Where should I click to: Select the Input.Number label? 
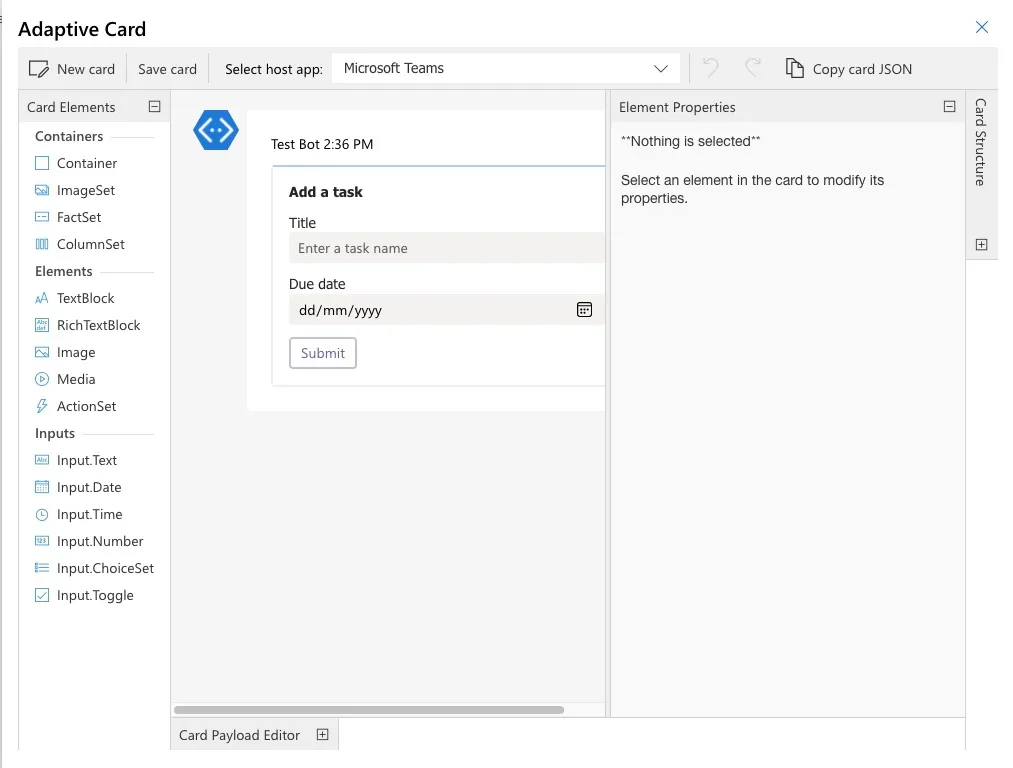click(x=100, y=541)
